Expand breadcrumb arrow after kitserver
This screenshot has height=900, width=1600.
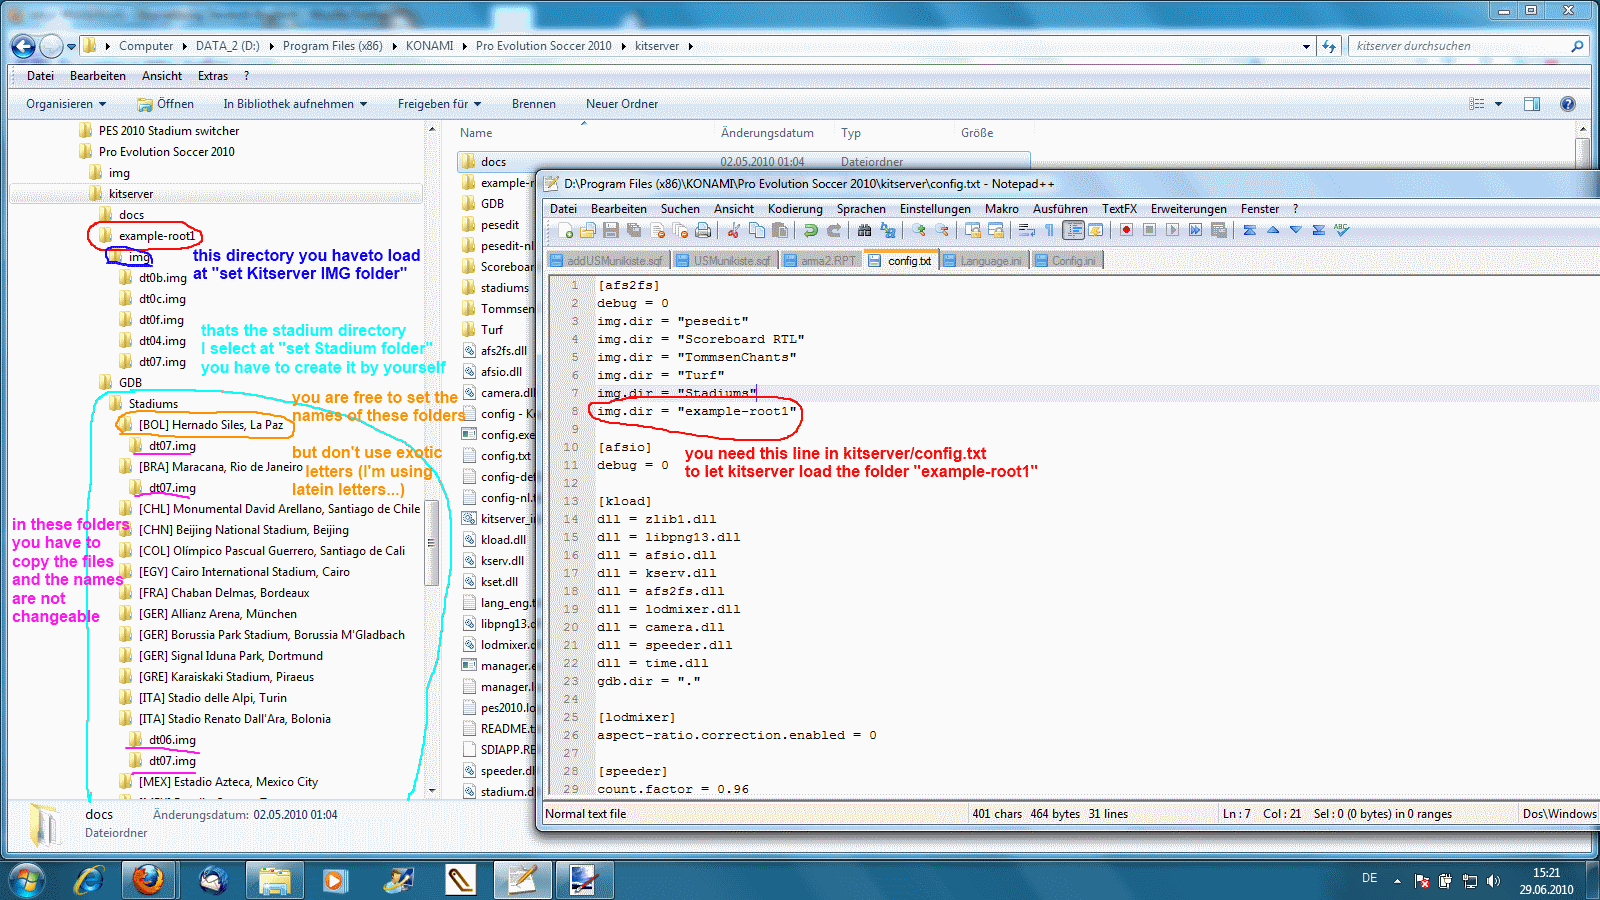(x=690, y=46)
